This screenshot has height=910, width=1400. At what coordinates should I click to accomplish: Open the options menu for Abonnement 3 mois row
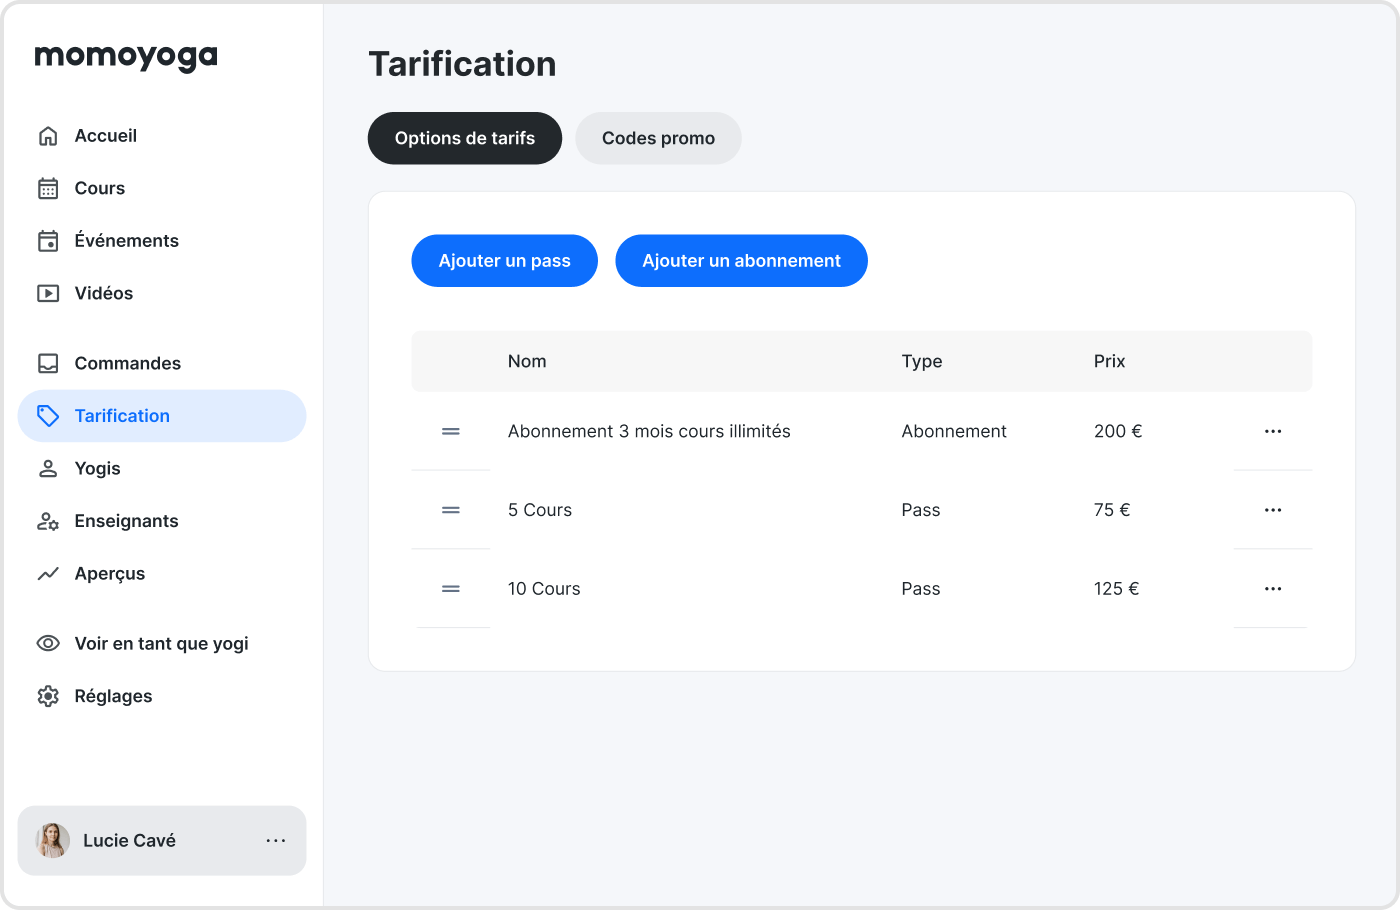pyautogui.click(x=1273, y=431)
